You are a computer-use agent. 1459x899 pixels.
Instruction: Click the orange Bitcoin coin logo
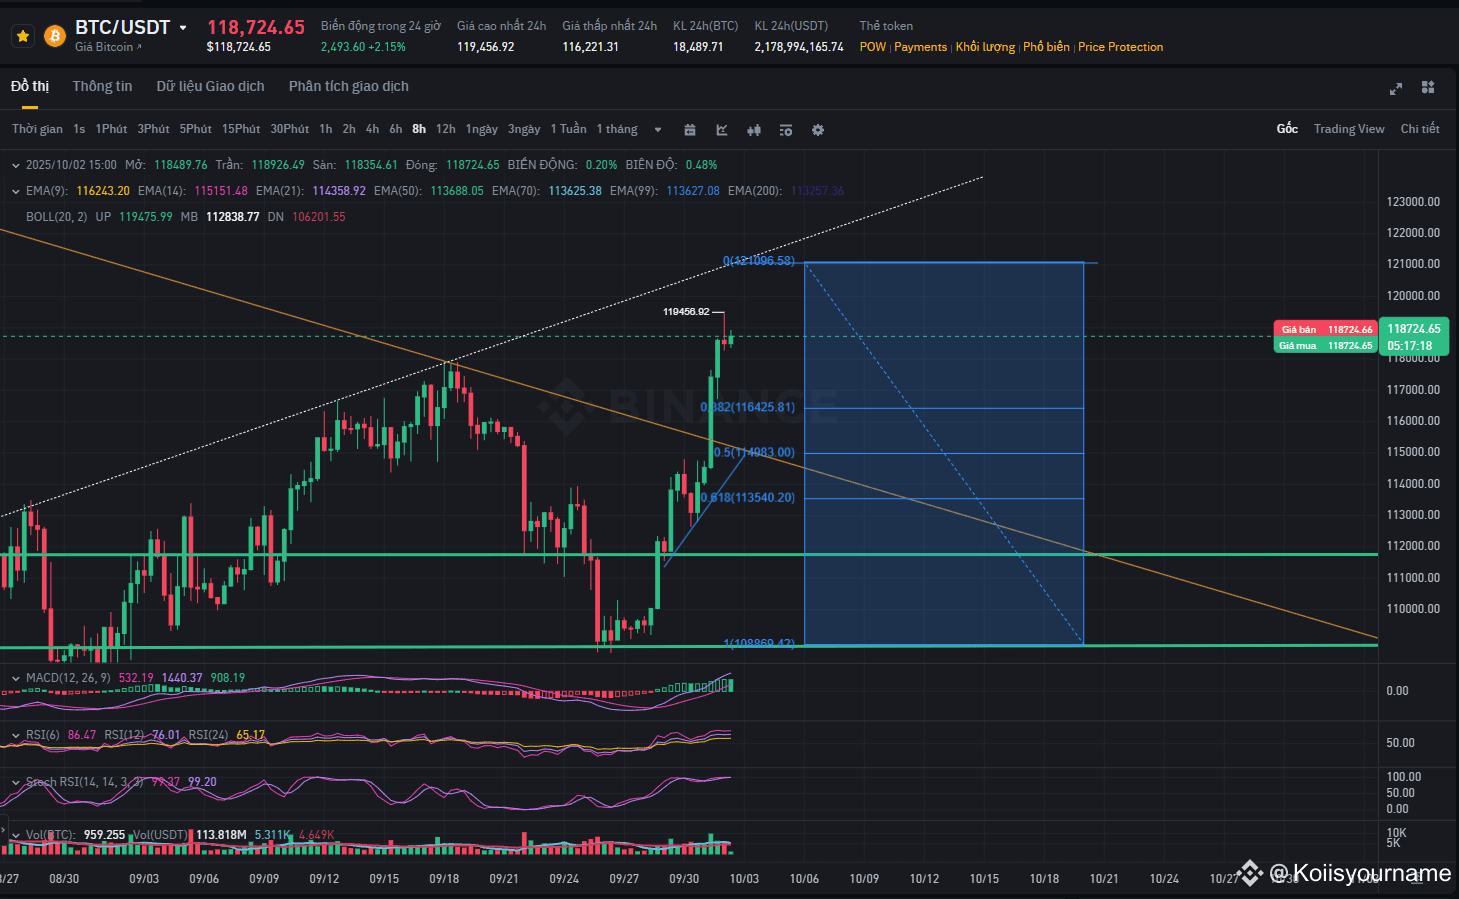point(55,36)
